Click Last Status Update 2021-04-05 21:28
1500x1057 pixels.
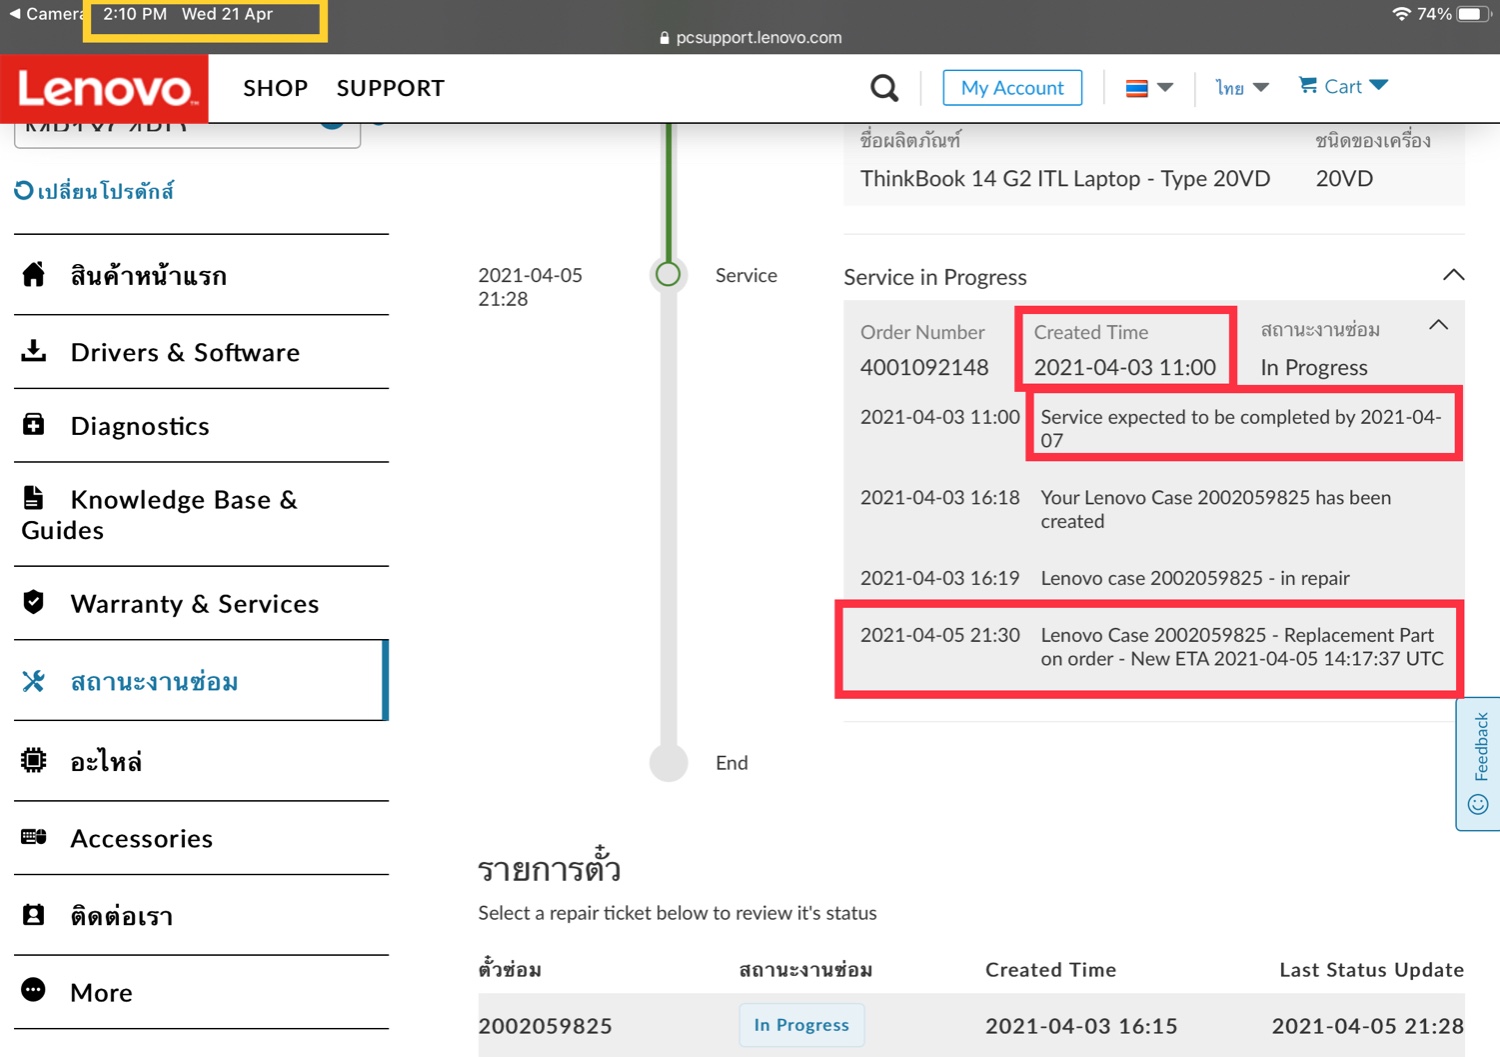1367,1025
